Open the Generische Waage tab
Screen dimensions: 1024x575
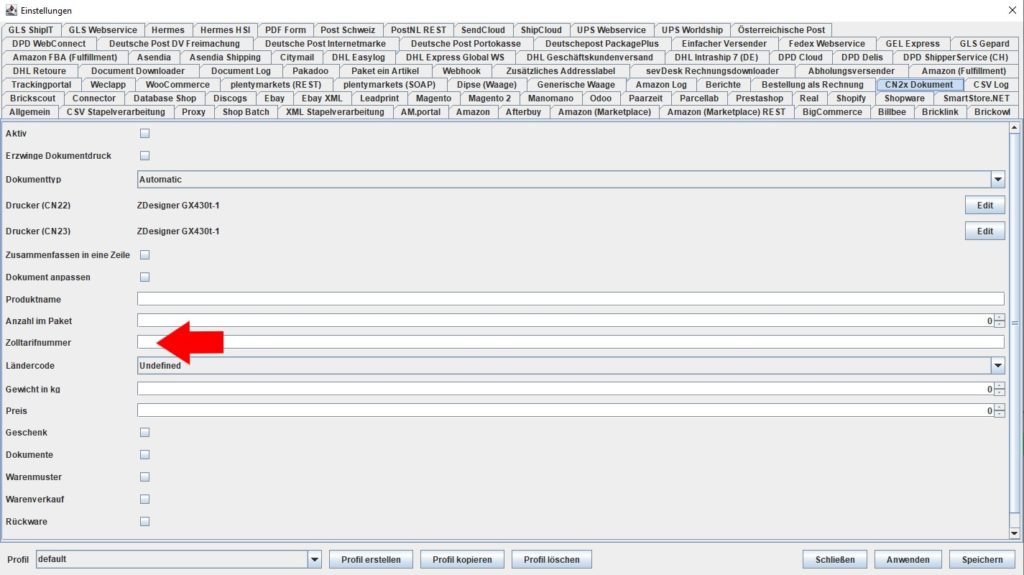point(575,84)
